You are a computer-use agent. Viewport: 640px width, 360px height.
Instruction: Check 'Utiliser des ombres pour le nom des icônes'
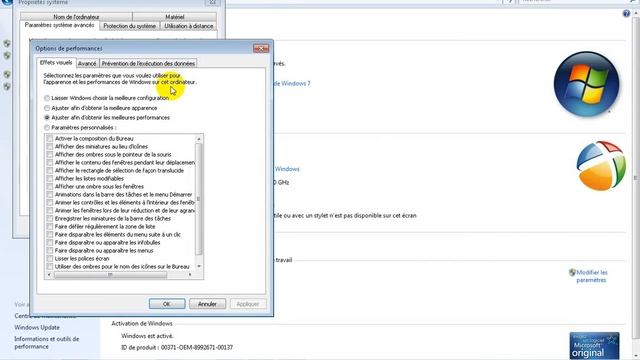click(x=50, y=267)
